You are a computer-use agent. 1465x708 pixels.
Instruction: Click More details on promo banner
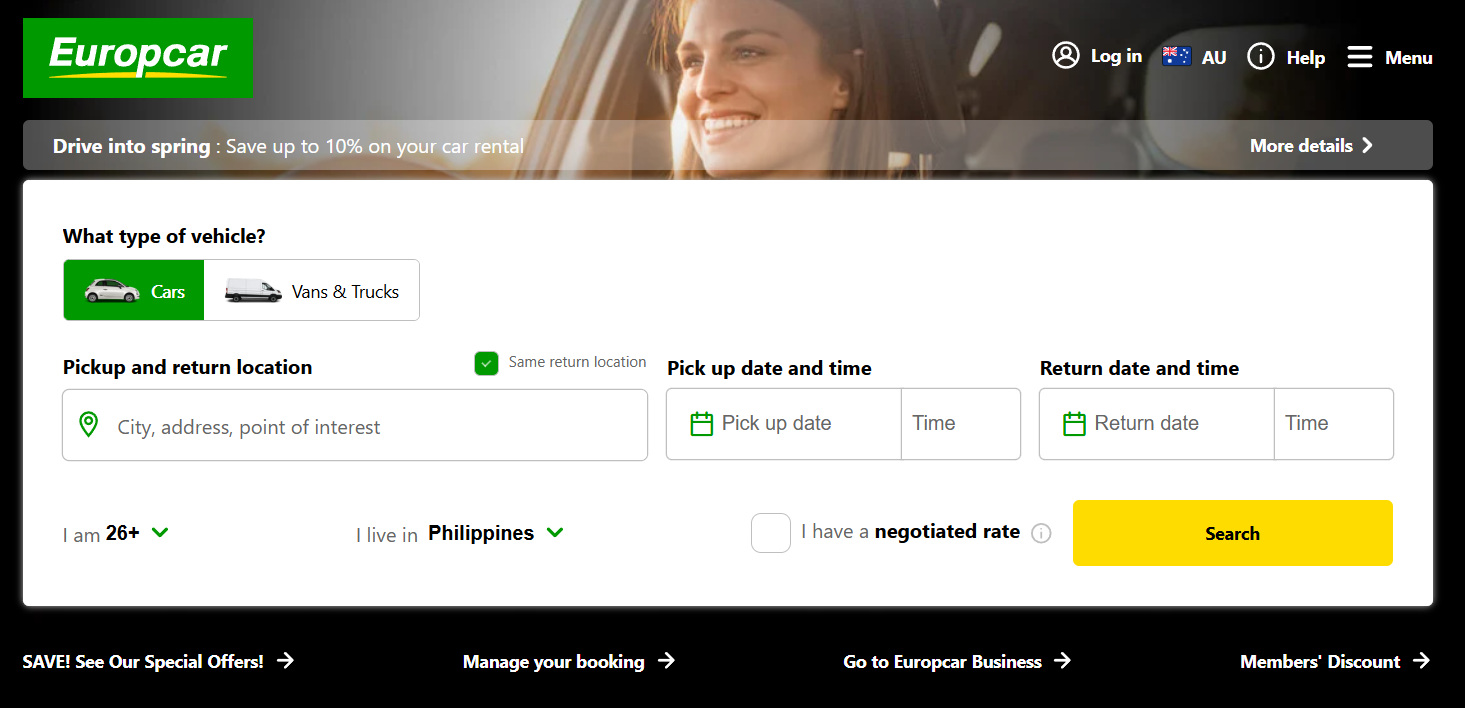click(1311, 146)
